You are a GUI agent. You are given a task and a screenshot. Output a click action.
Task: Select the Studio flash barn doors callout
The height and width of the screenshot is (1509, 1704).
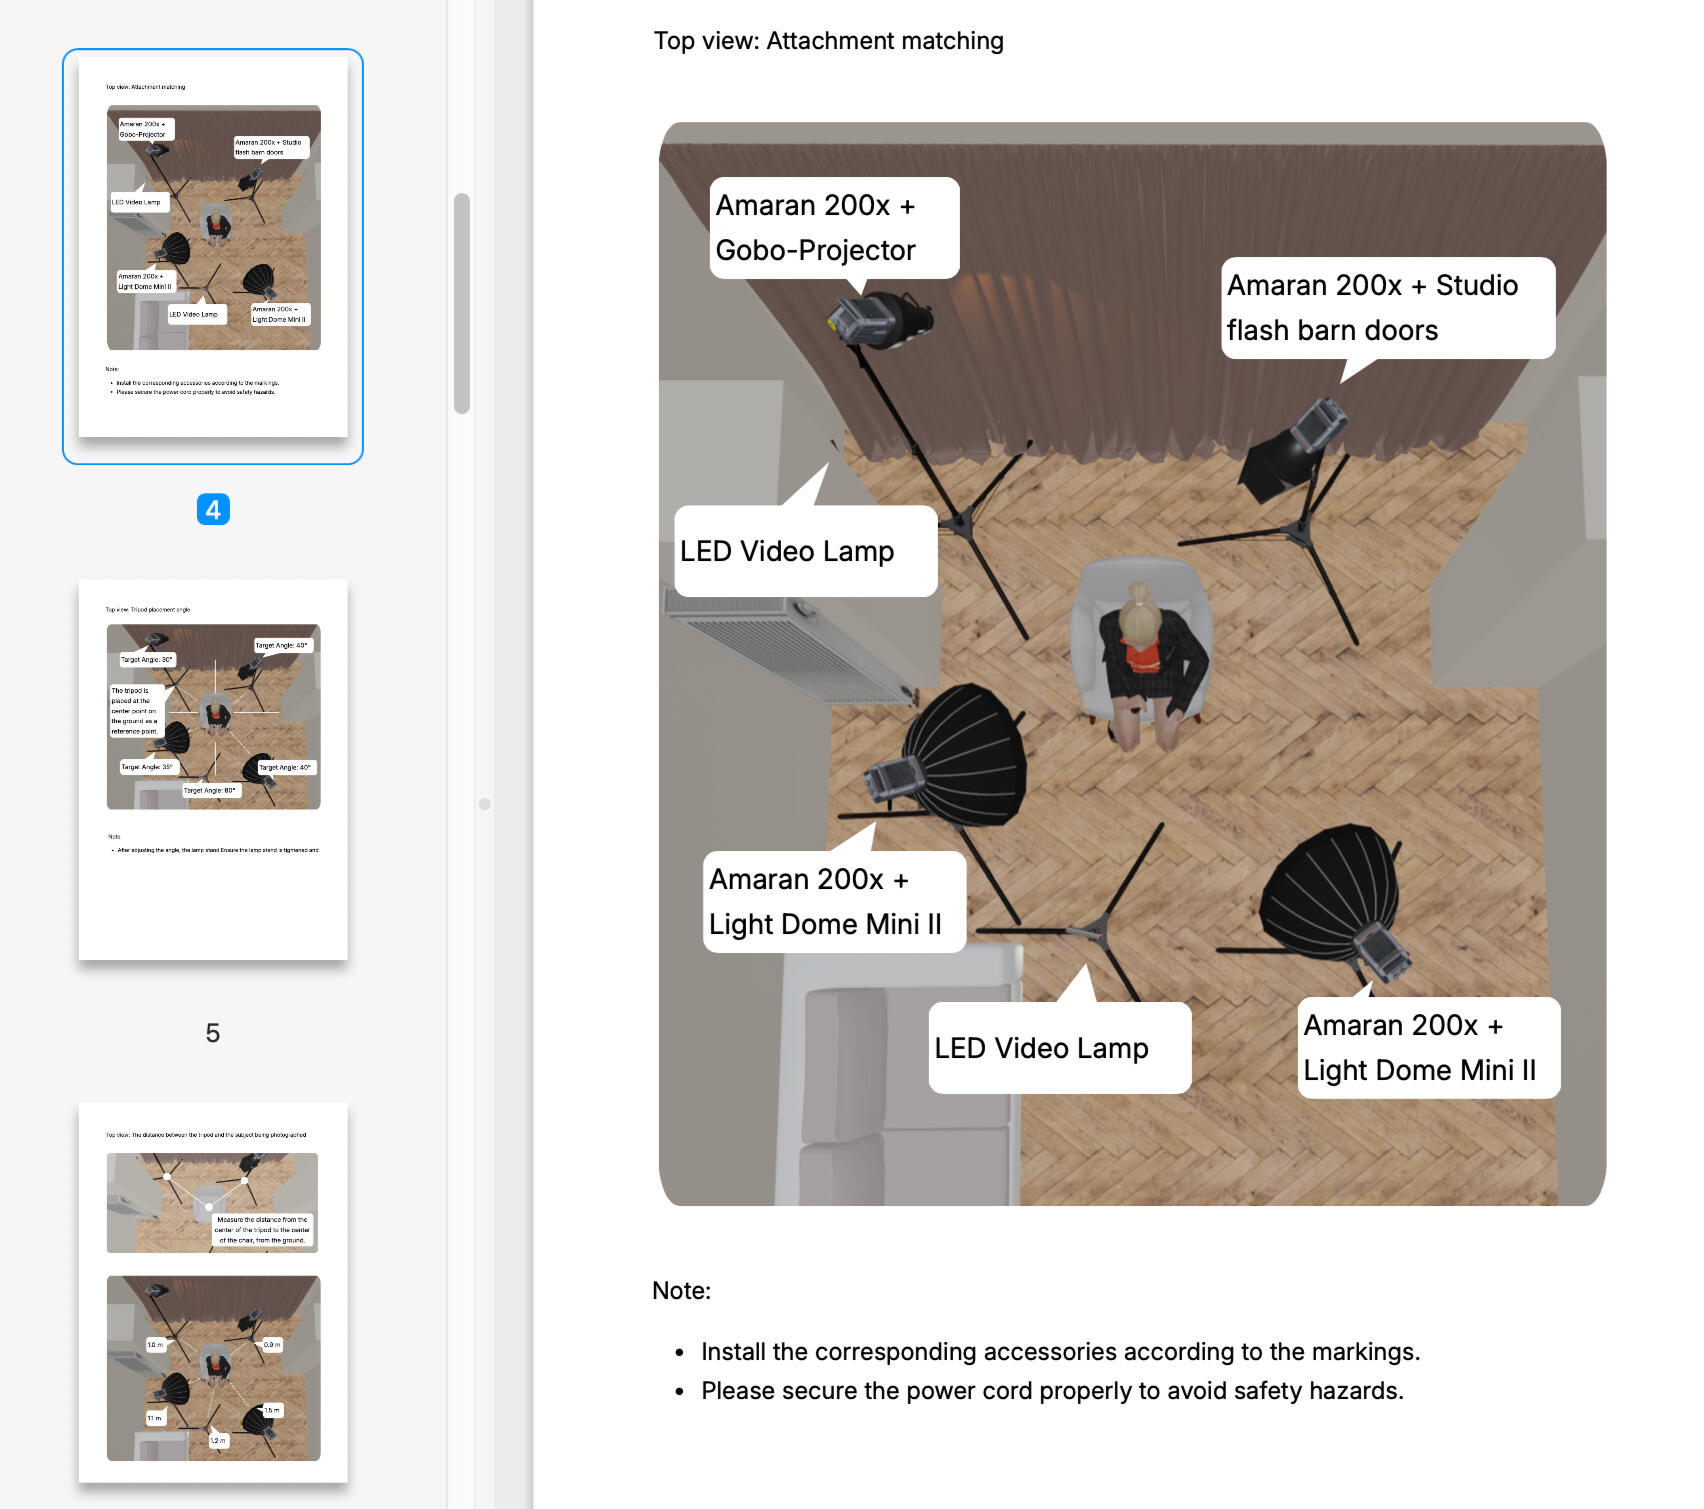(1386, 308)
